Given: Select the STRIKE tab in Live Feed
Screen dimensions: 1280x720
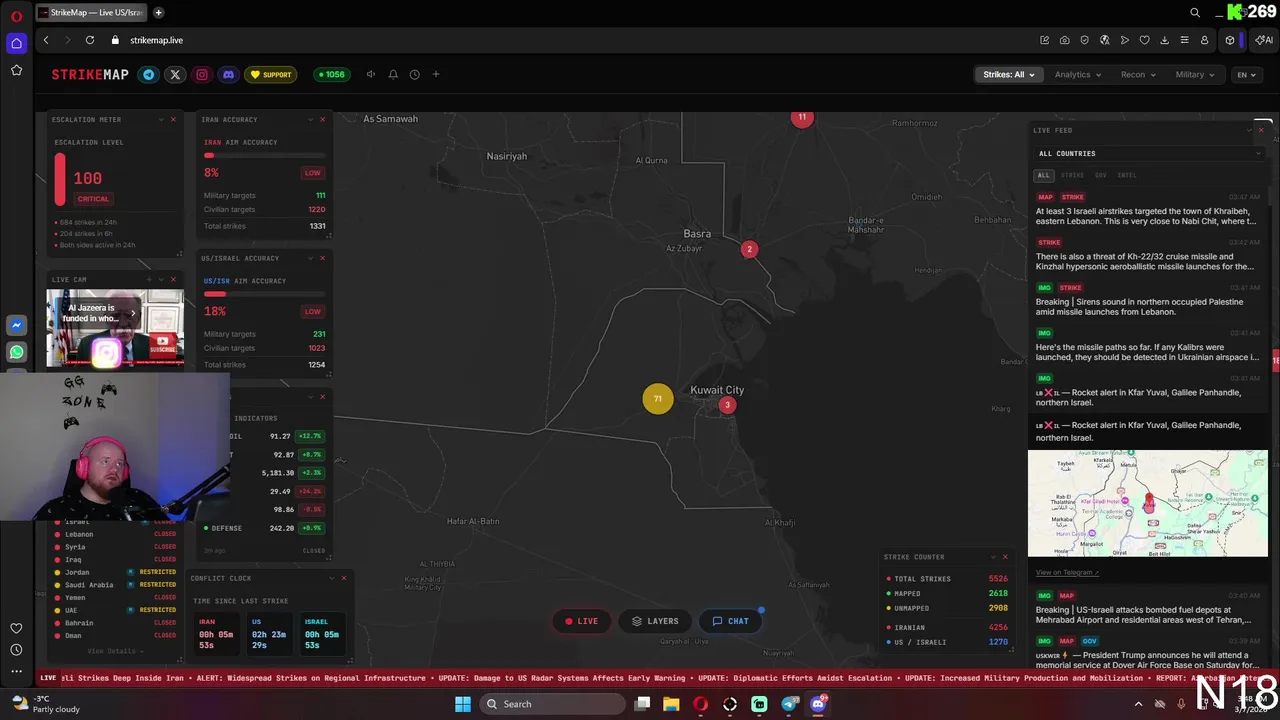Looking at the screenshot, I should [x=1072, y=175].
